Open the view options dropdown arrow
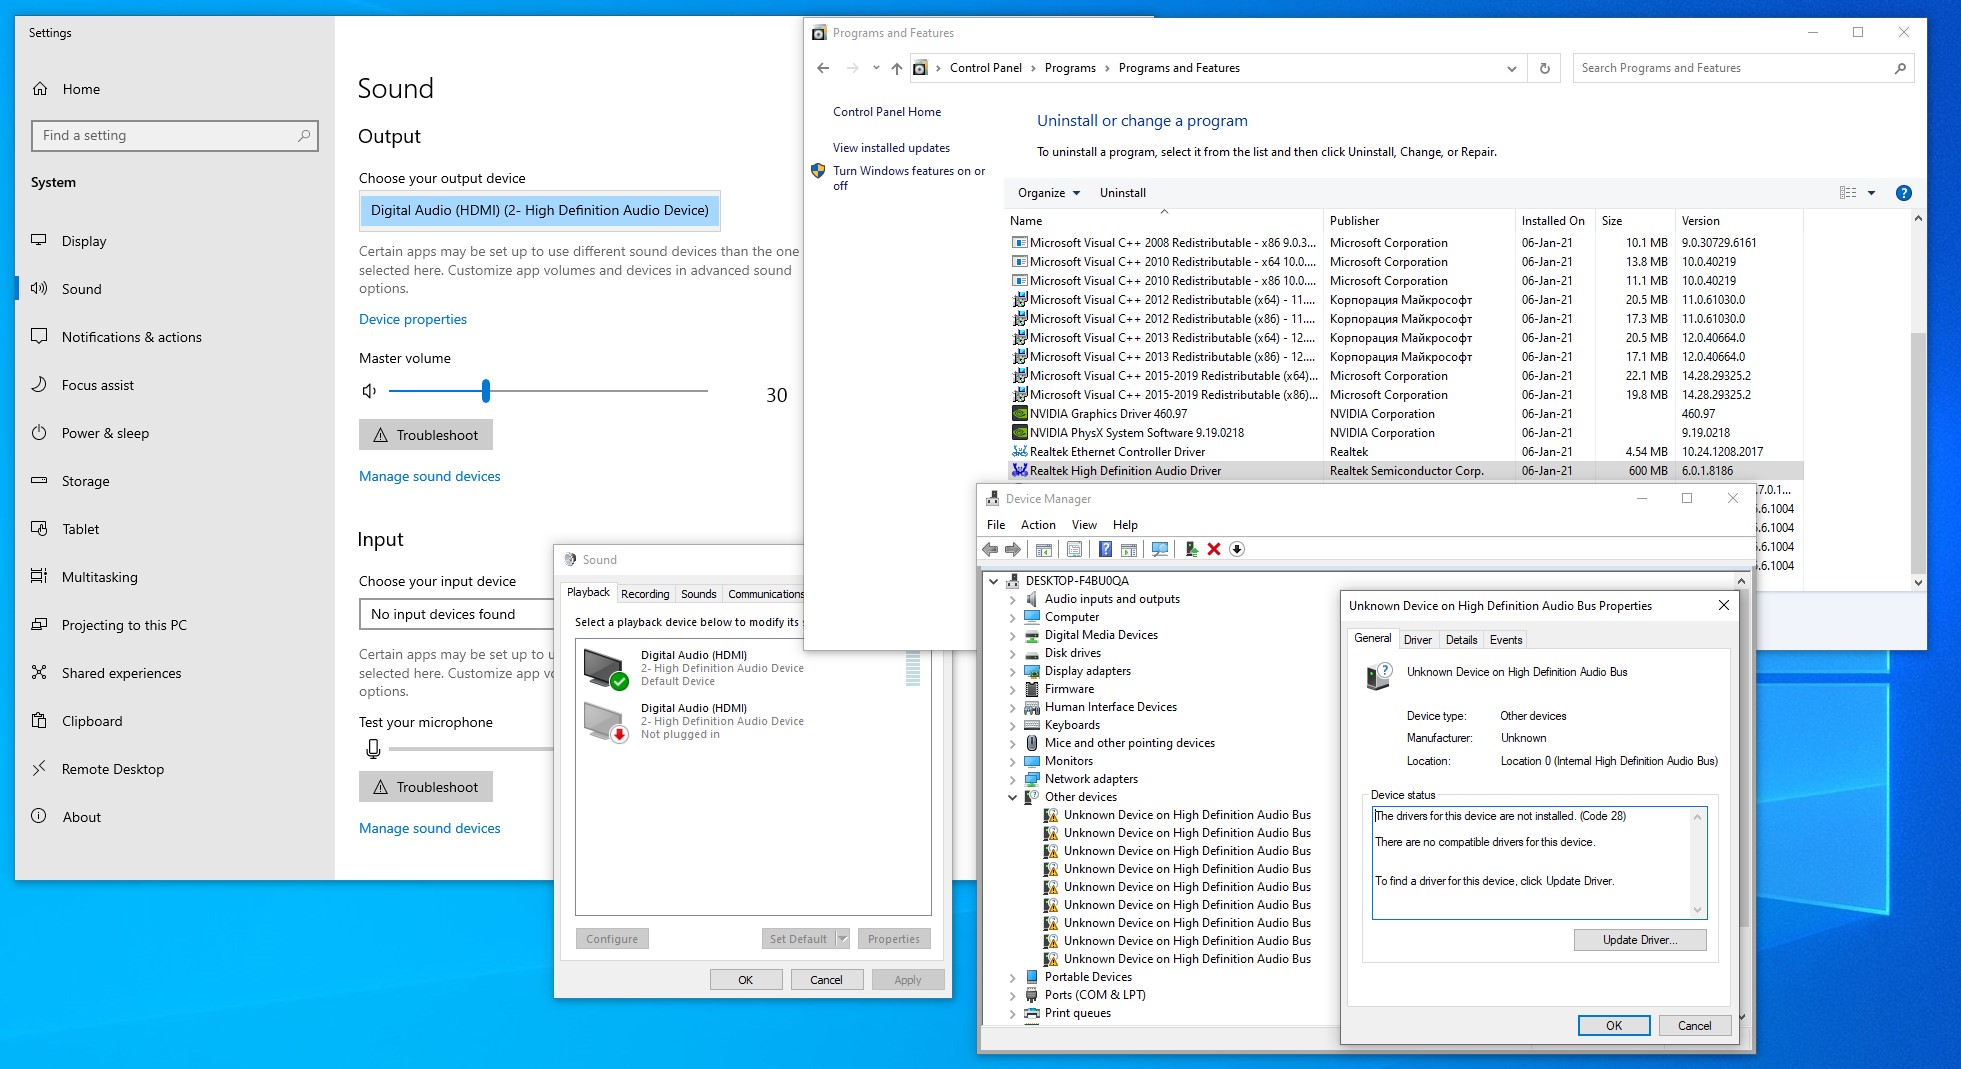The height and width of the screenshot is (1069, 1961). 1871,193
